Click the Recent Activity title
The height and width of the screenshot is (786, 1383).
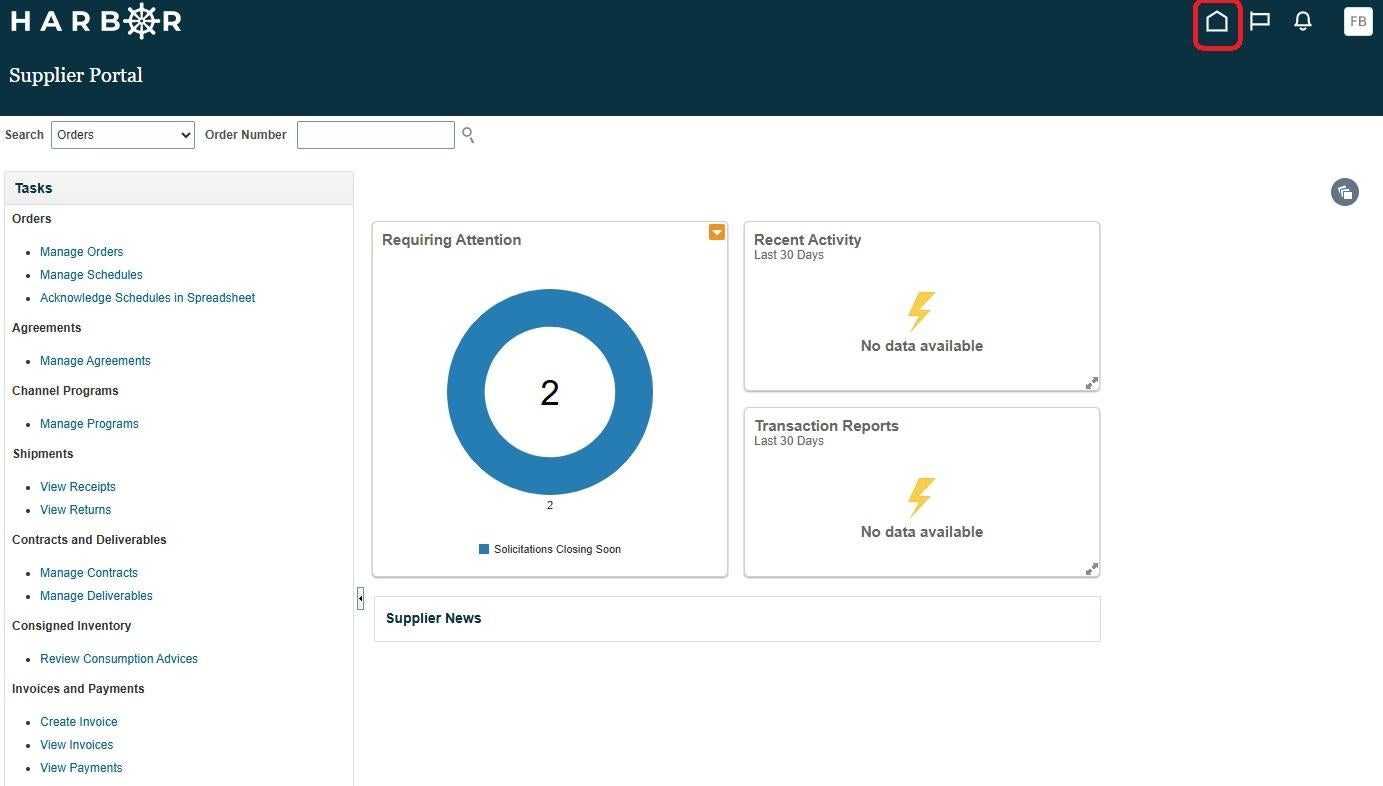click(x=808, y=240)
